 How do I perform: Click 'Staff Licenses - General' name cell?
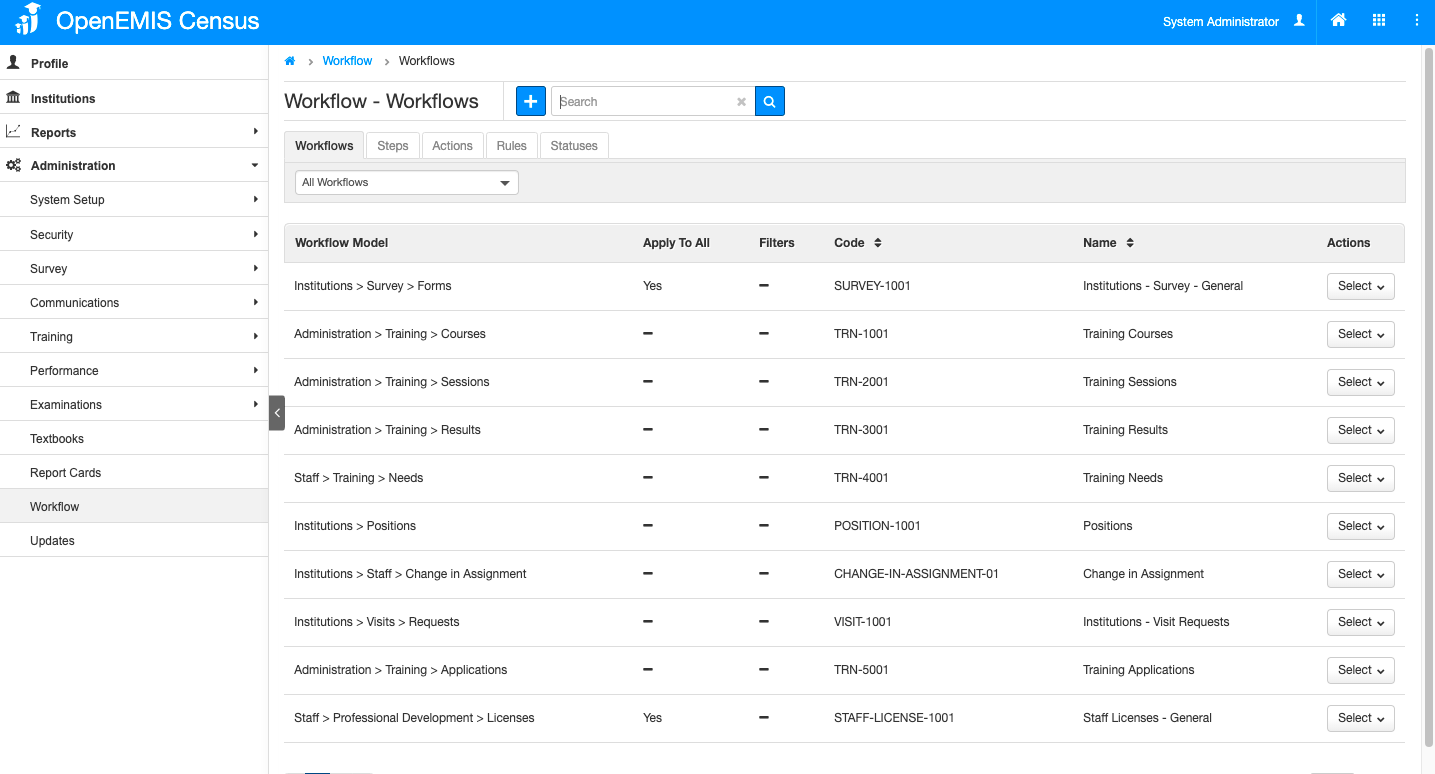point(1147,718)
